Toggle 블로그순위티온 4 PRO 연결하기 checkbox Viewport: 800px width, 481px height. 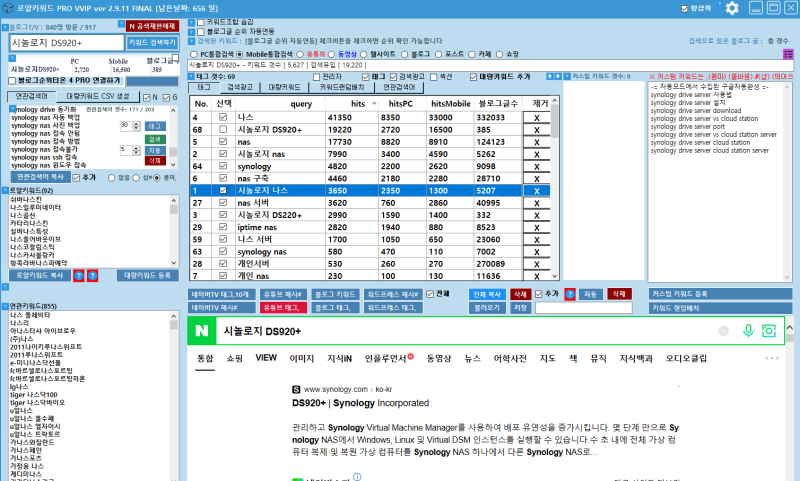point(12,81)
